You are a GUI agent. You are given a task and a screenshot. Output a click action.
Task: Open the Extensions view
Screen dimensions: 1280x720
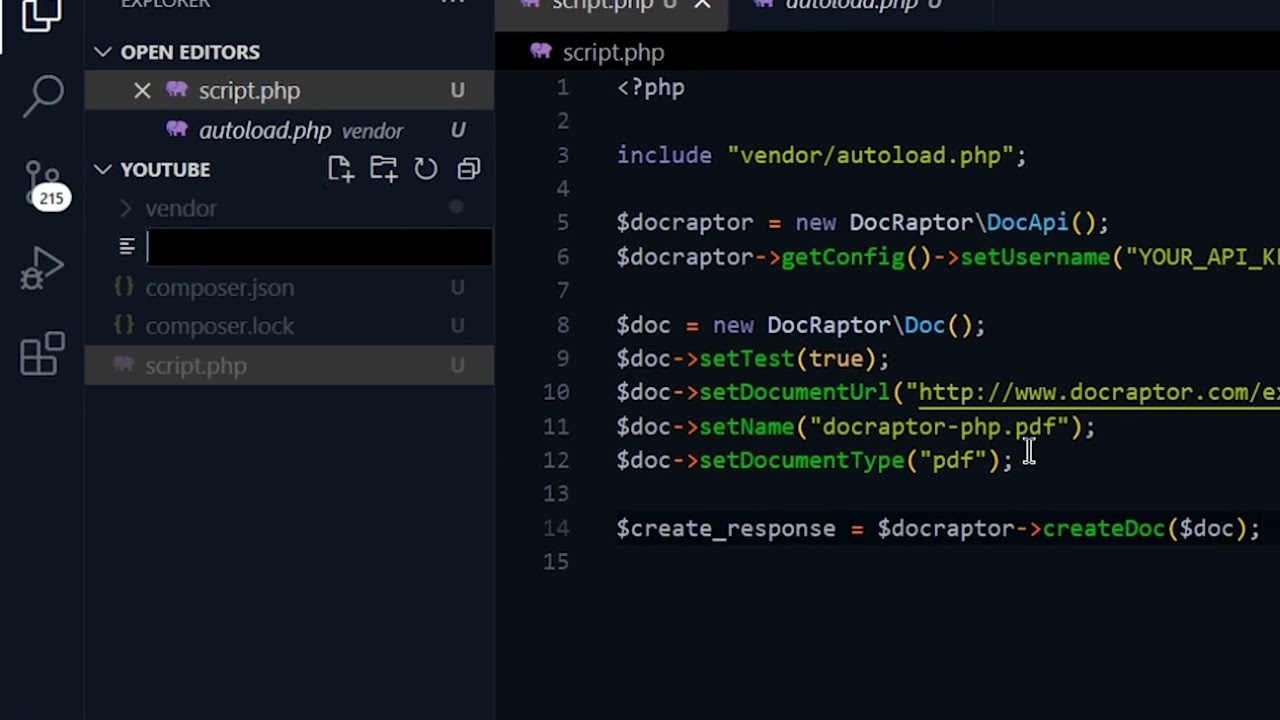tap(43, 353)
